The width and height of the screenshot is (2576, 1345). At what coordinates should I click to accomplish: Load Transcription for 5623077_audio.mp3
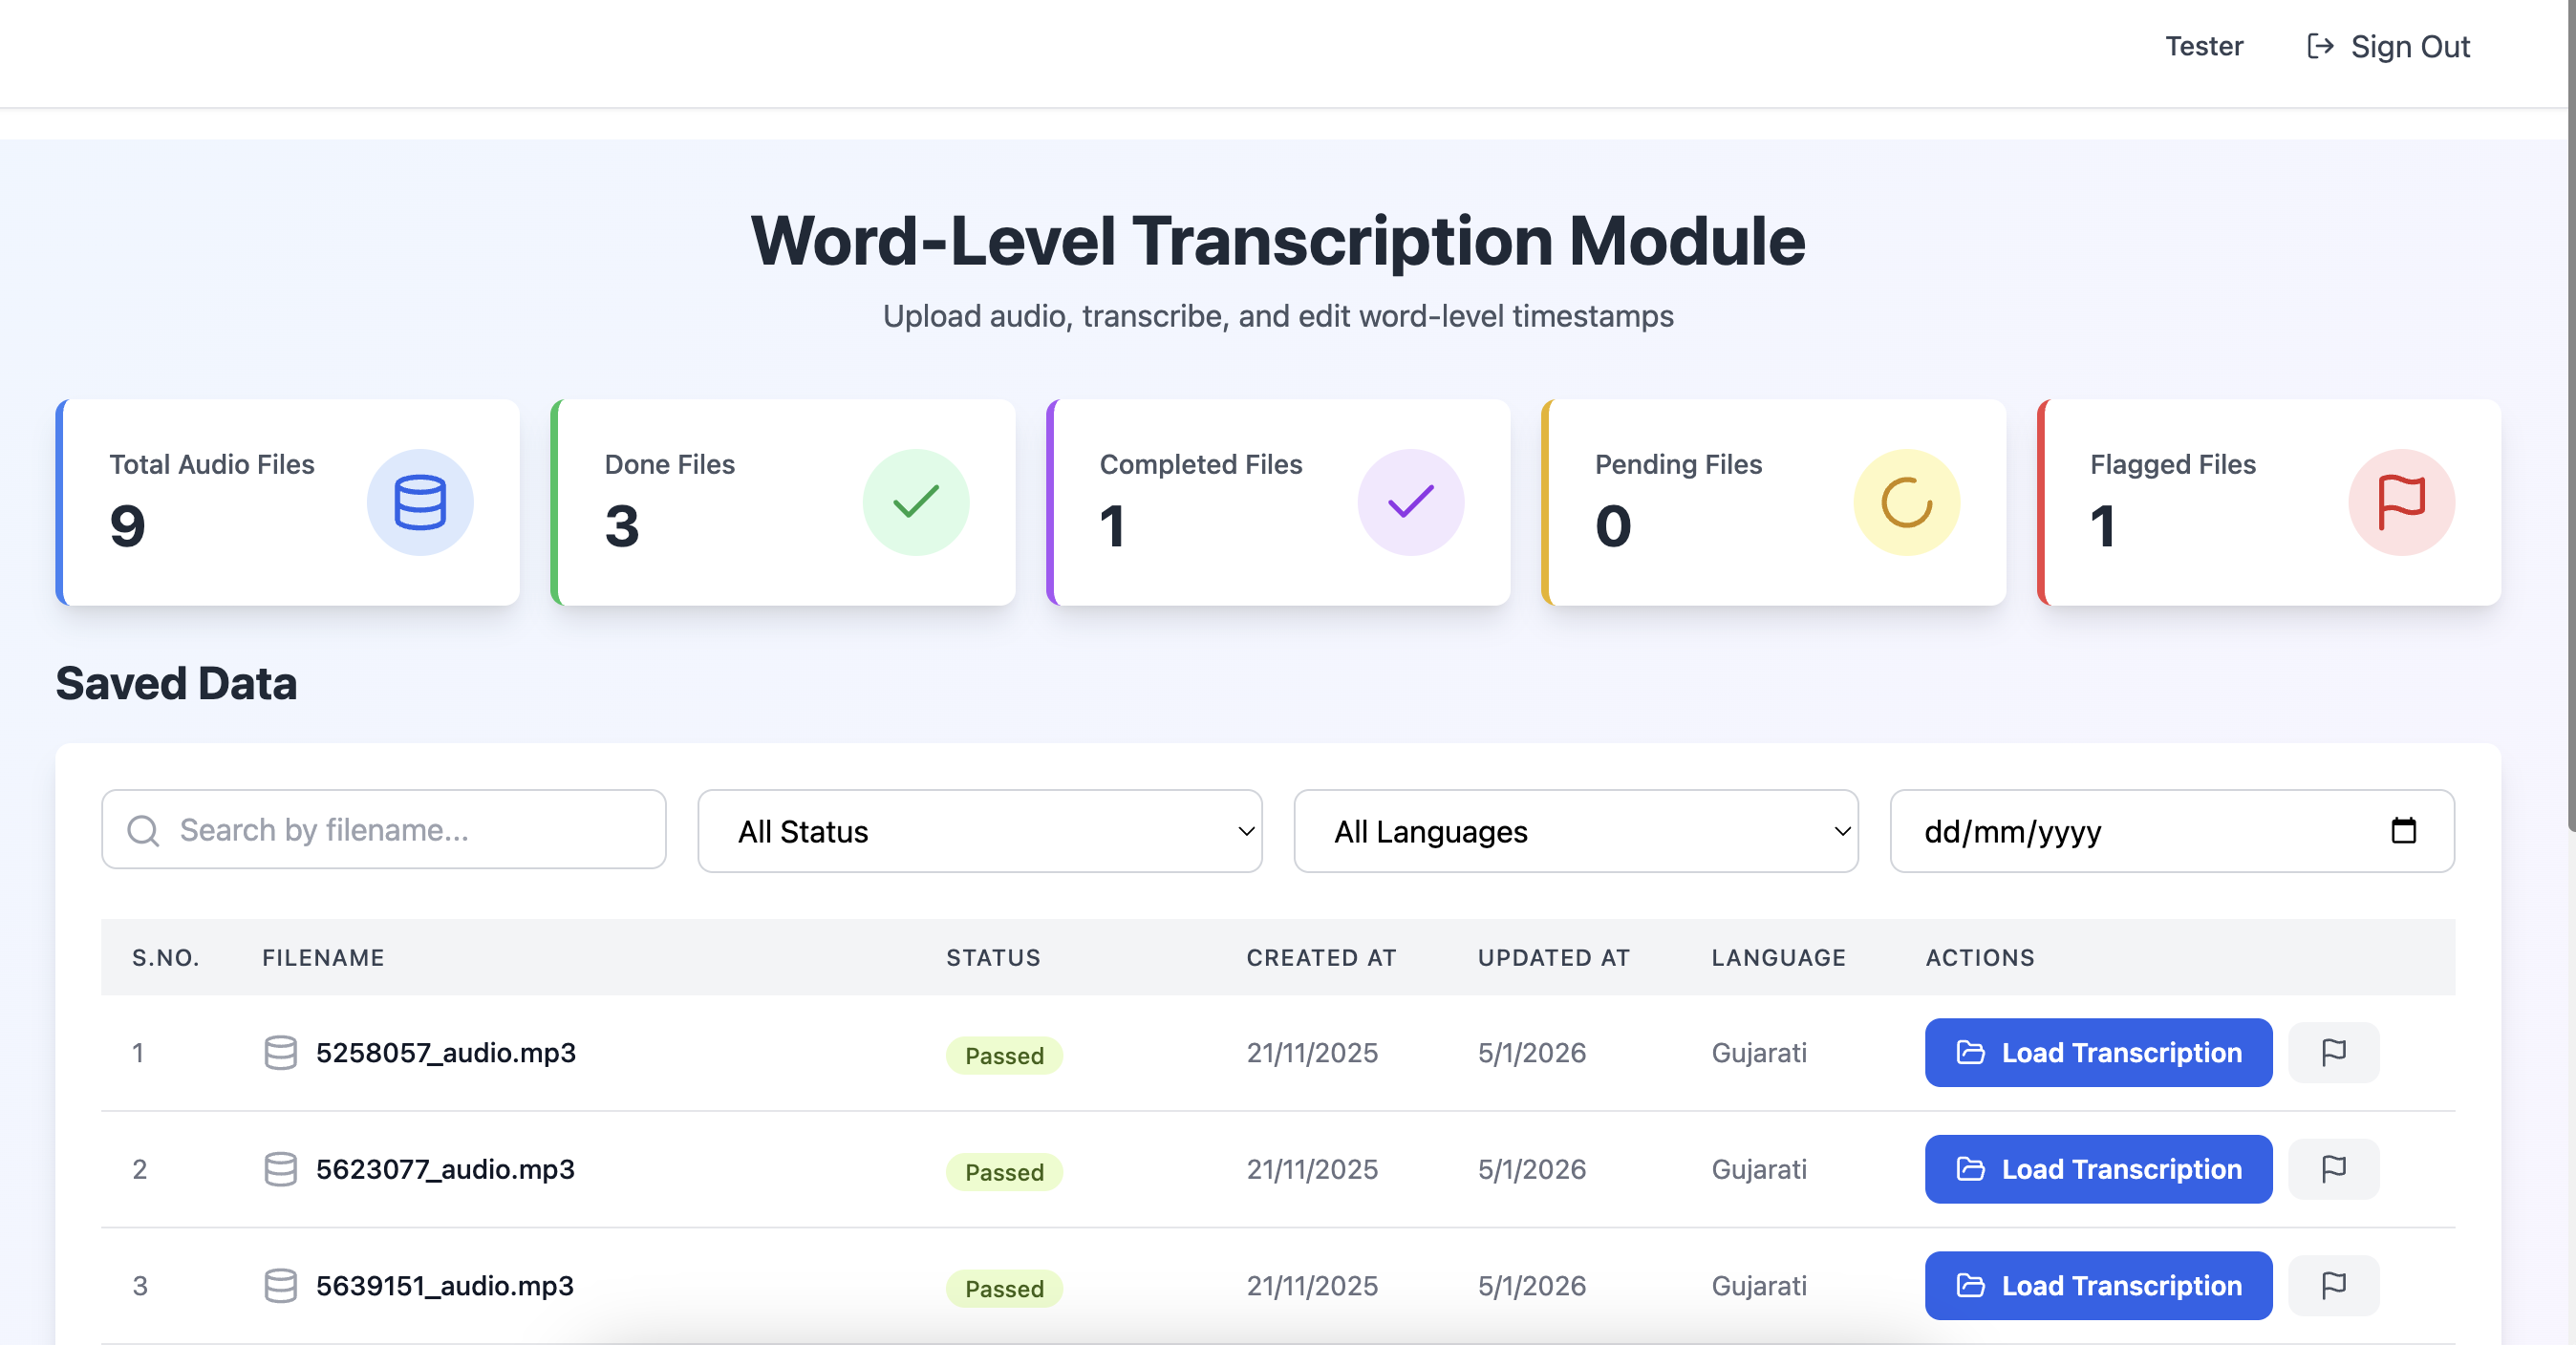click(x=2098, y=1169)
